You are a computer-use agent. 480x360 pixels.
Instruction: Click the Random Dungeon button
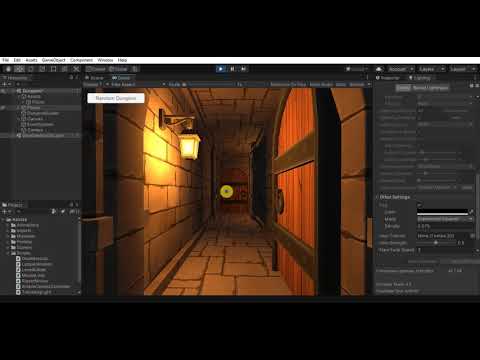116,98
